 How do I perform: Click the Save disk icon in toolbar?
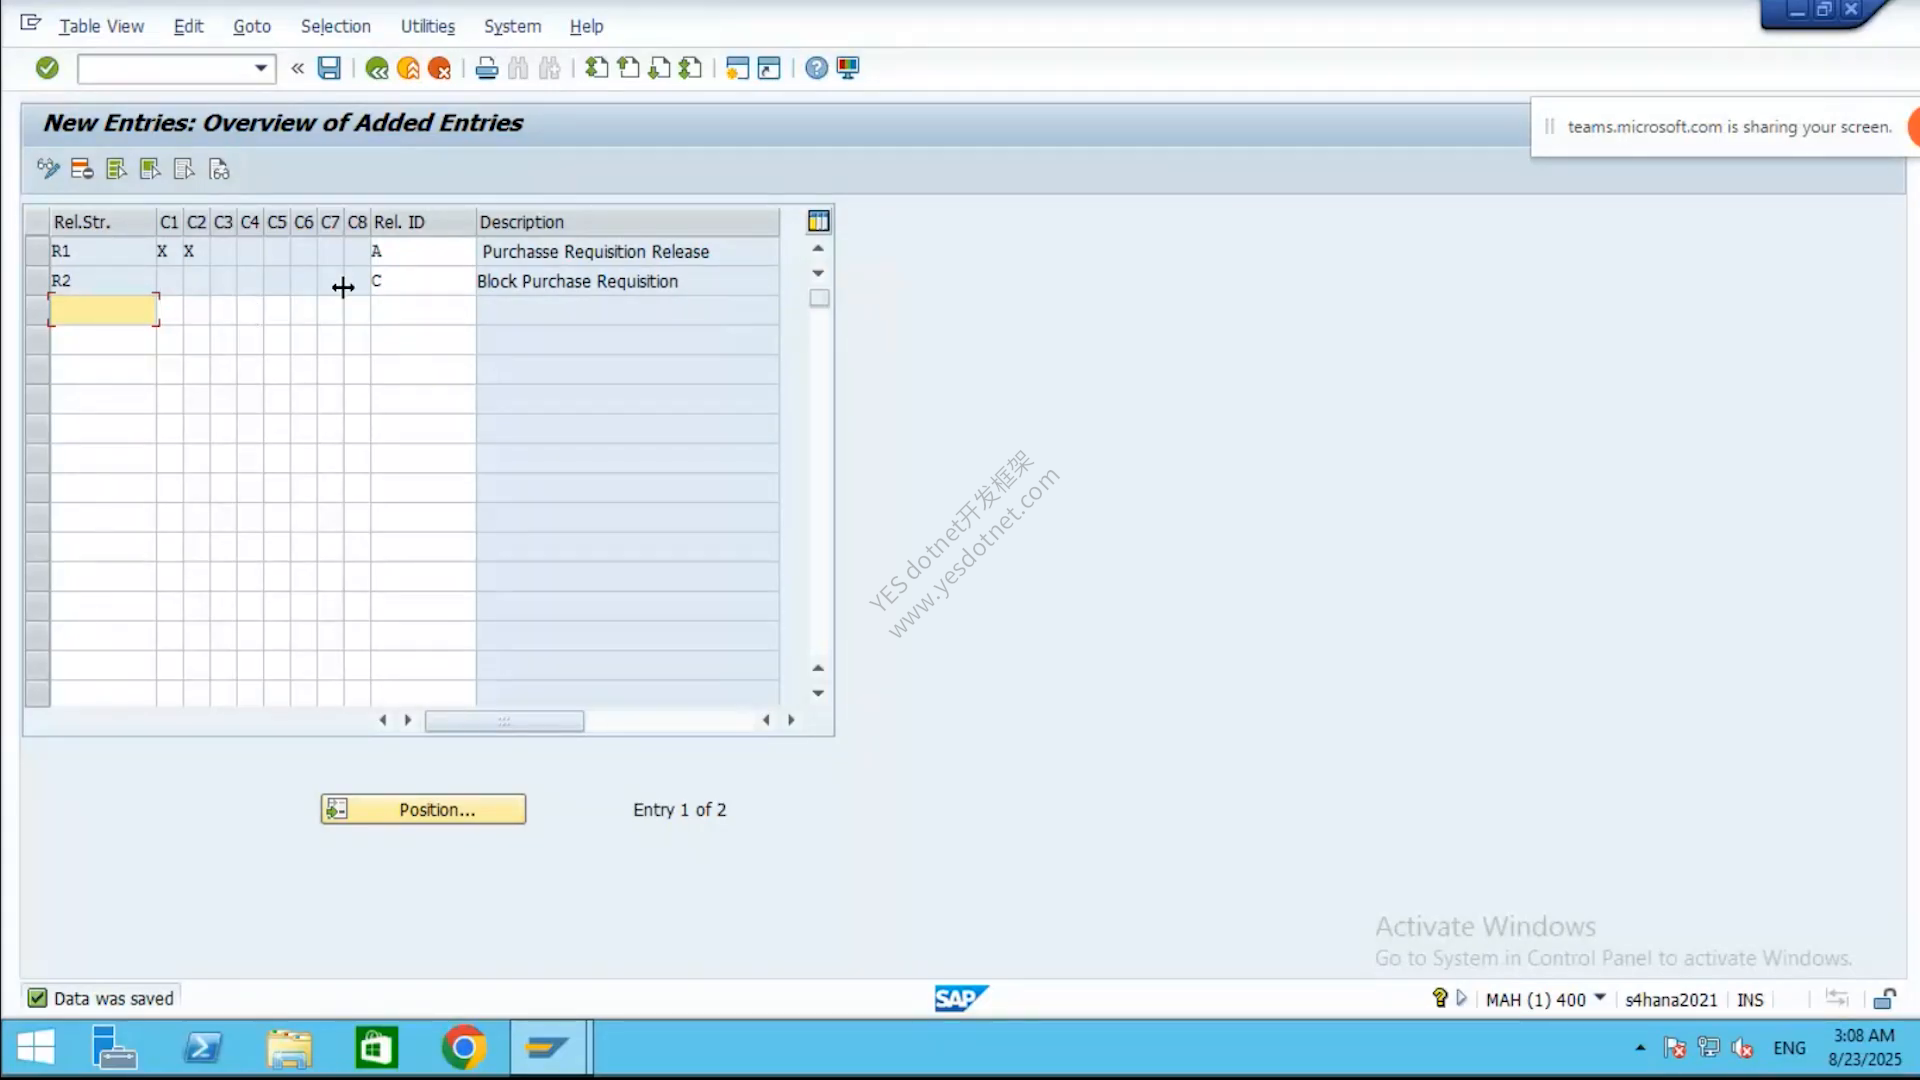point(329,68)
